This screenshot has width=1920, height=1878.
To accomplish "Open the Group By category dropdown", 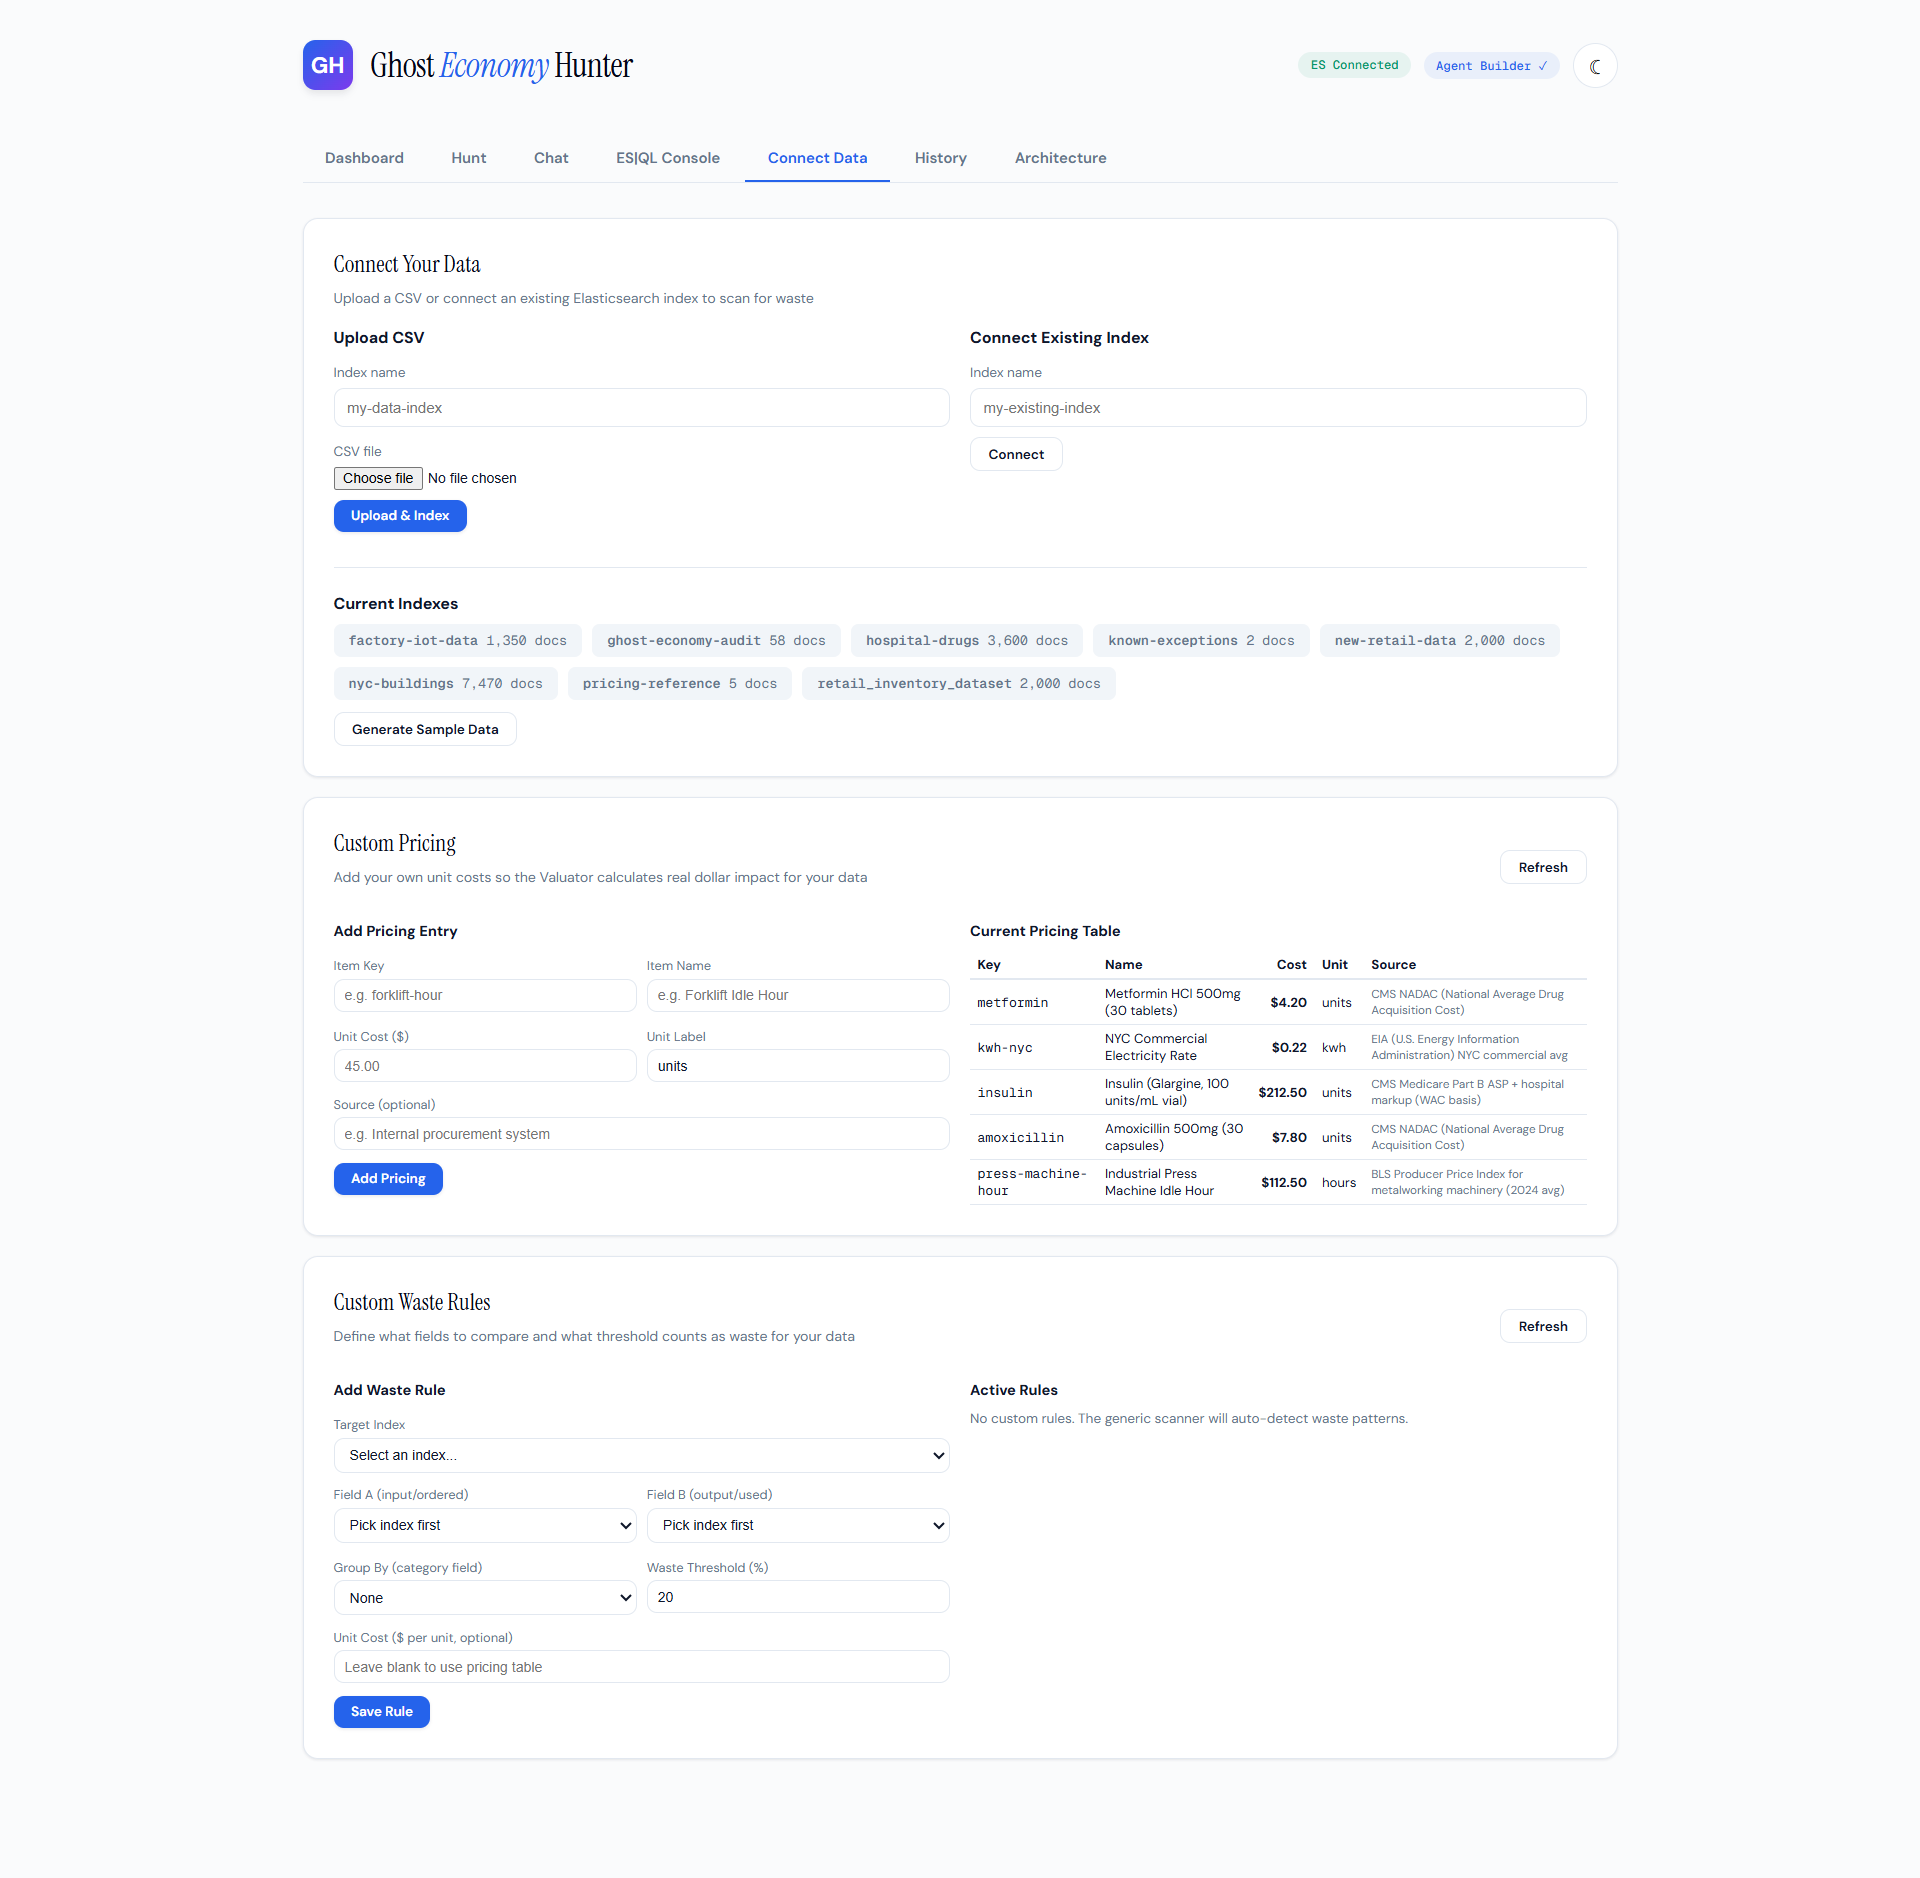I will point(485,1598).
